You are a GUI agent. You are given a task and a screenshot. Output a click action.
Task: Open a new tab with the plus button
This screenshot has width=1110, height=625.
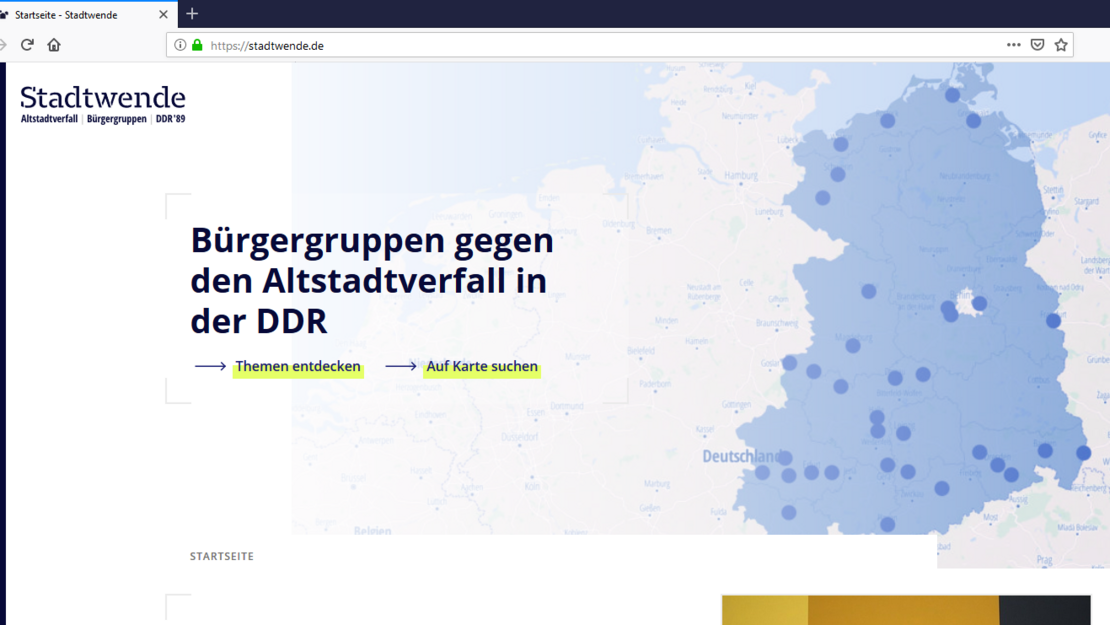[192, 14]
